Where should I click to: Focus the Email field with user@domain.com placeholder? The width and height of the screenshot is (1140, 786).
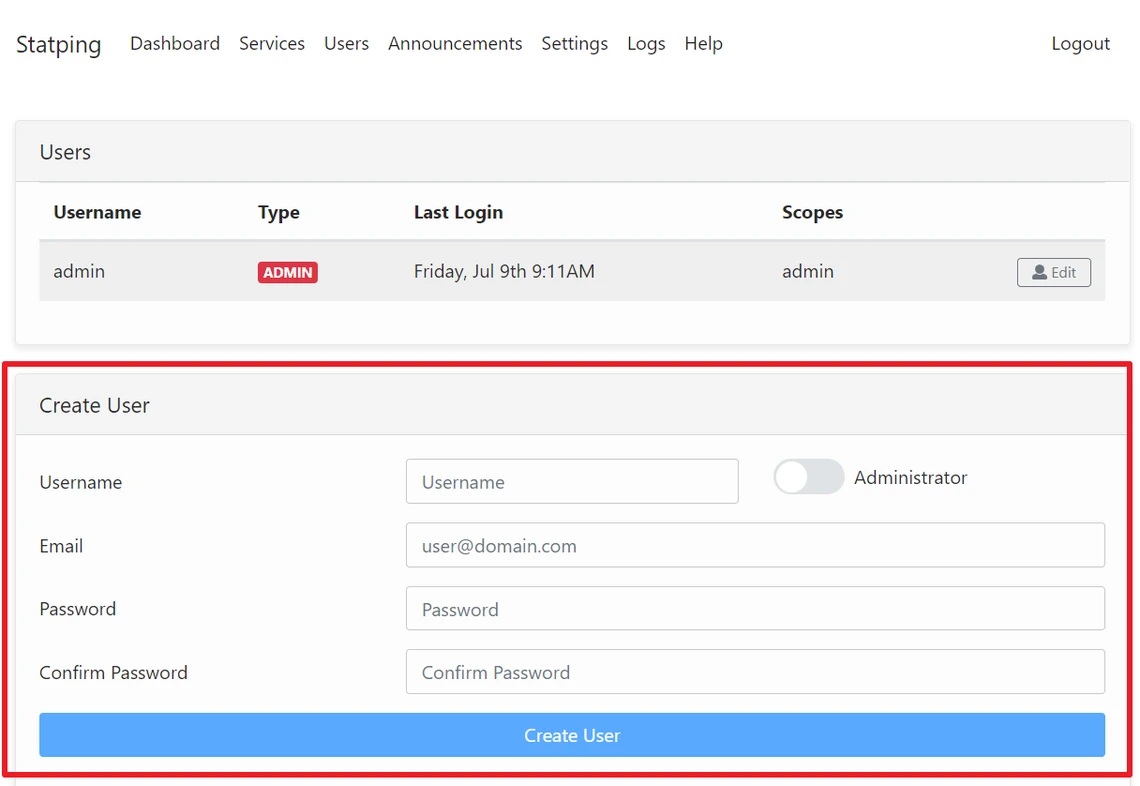[755, 545]
